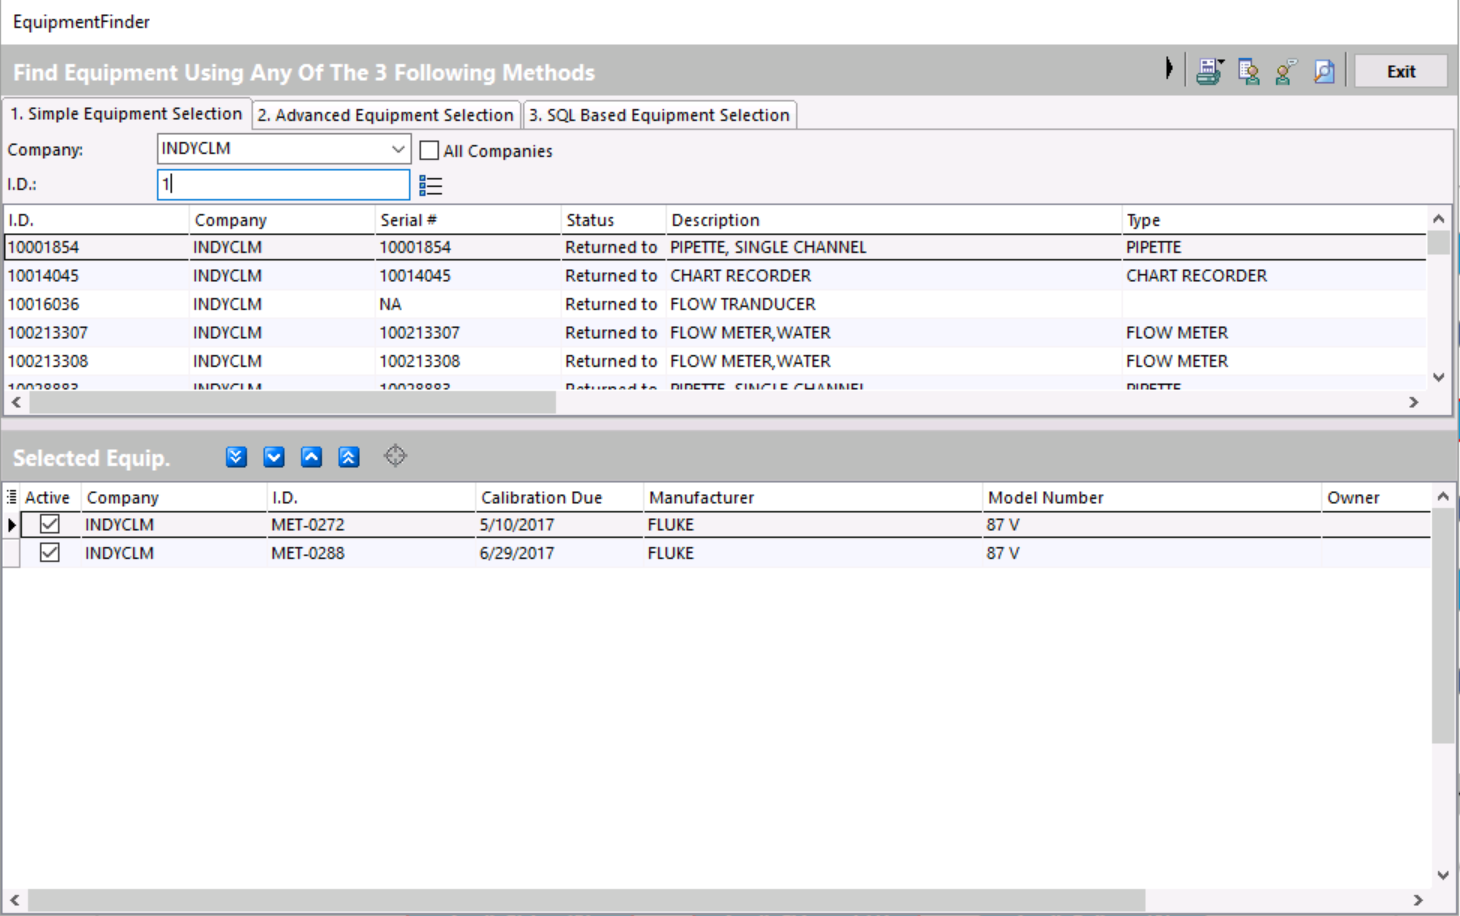Click the double up arrow button
This screenshot has height=916, width=1460.
click(x=349, y=457)
